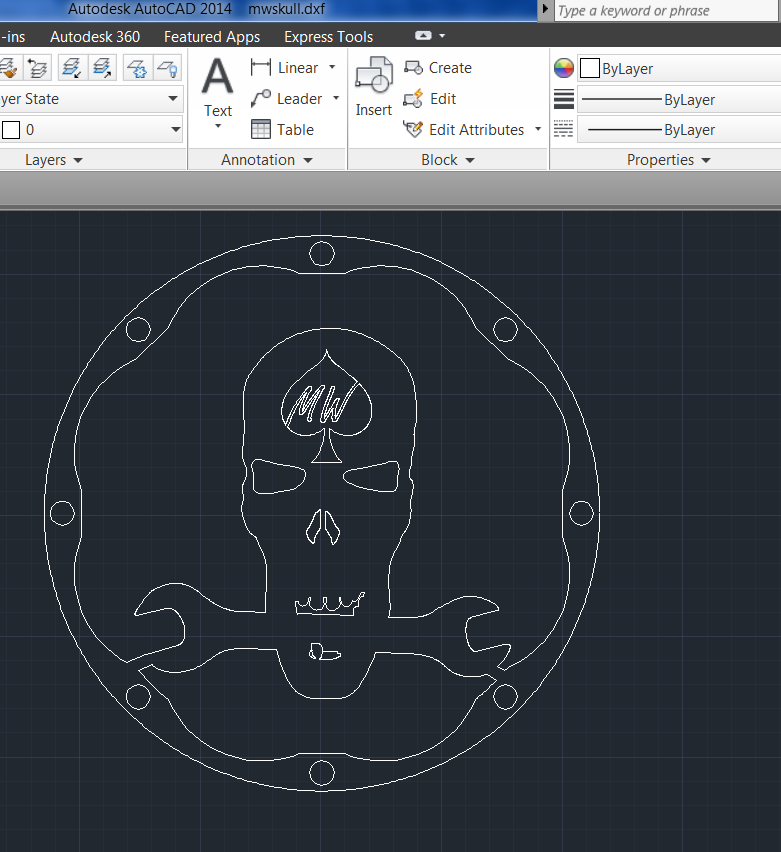
Task: Switch to the Autodesk 360 tab
Action: point(95,37)
